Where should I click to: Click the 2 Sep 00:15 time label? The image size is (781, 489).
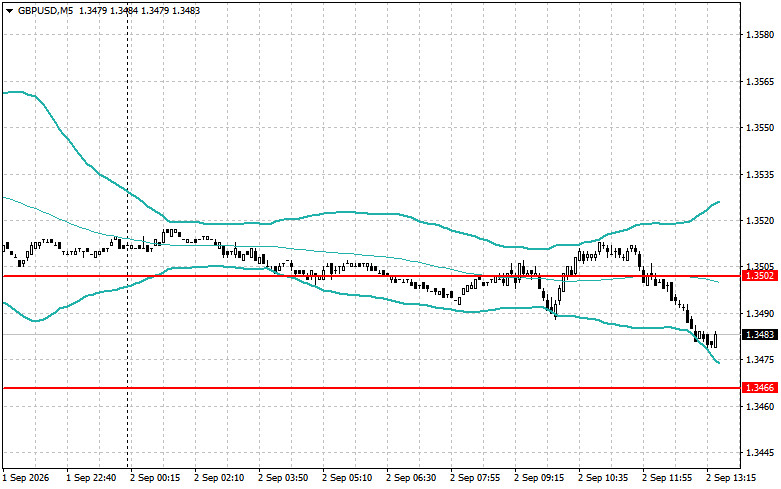pos(155,478)
